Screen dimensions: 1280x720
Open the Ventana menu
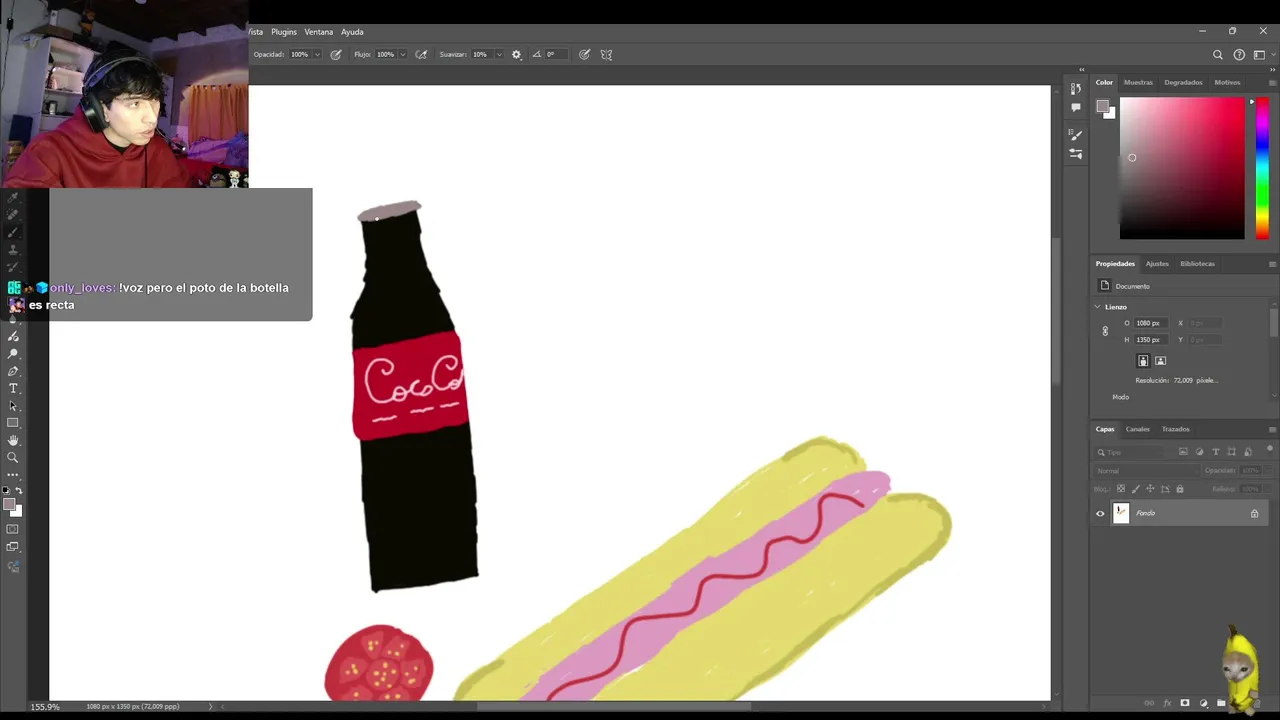(x=319, y=32)
